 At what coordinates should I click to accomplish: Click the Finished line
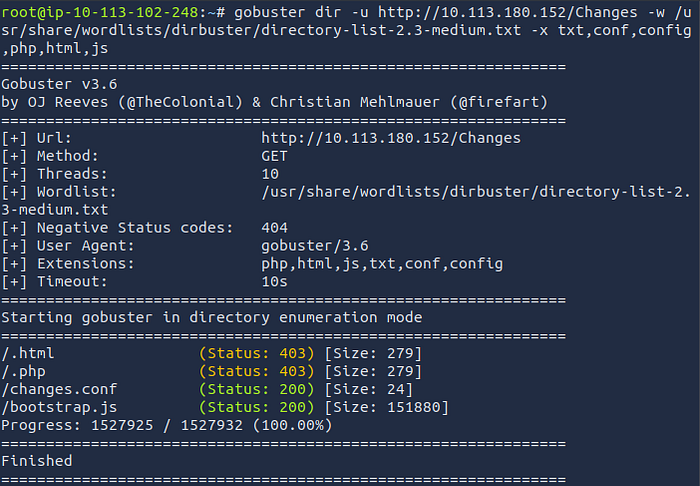point(37,461)
